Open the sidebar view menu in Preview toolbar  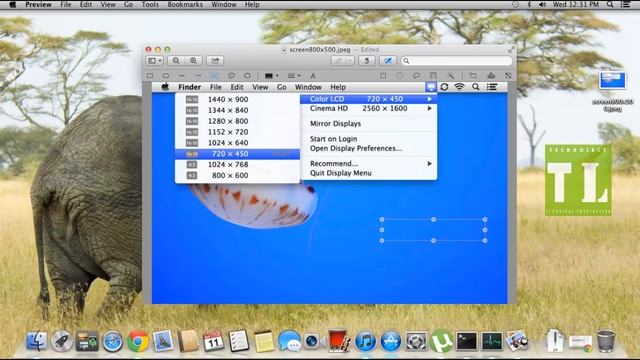[155, 60]
